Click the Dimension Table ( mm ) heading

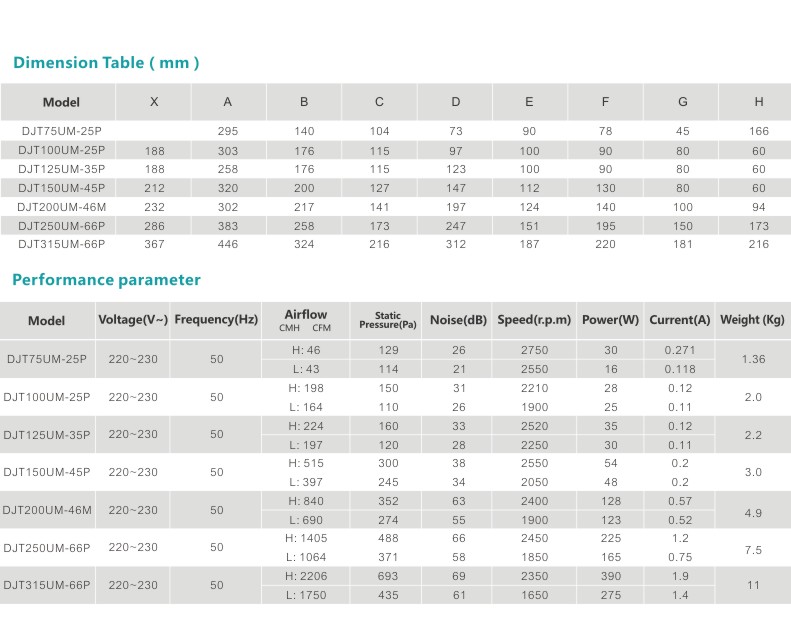106,63
